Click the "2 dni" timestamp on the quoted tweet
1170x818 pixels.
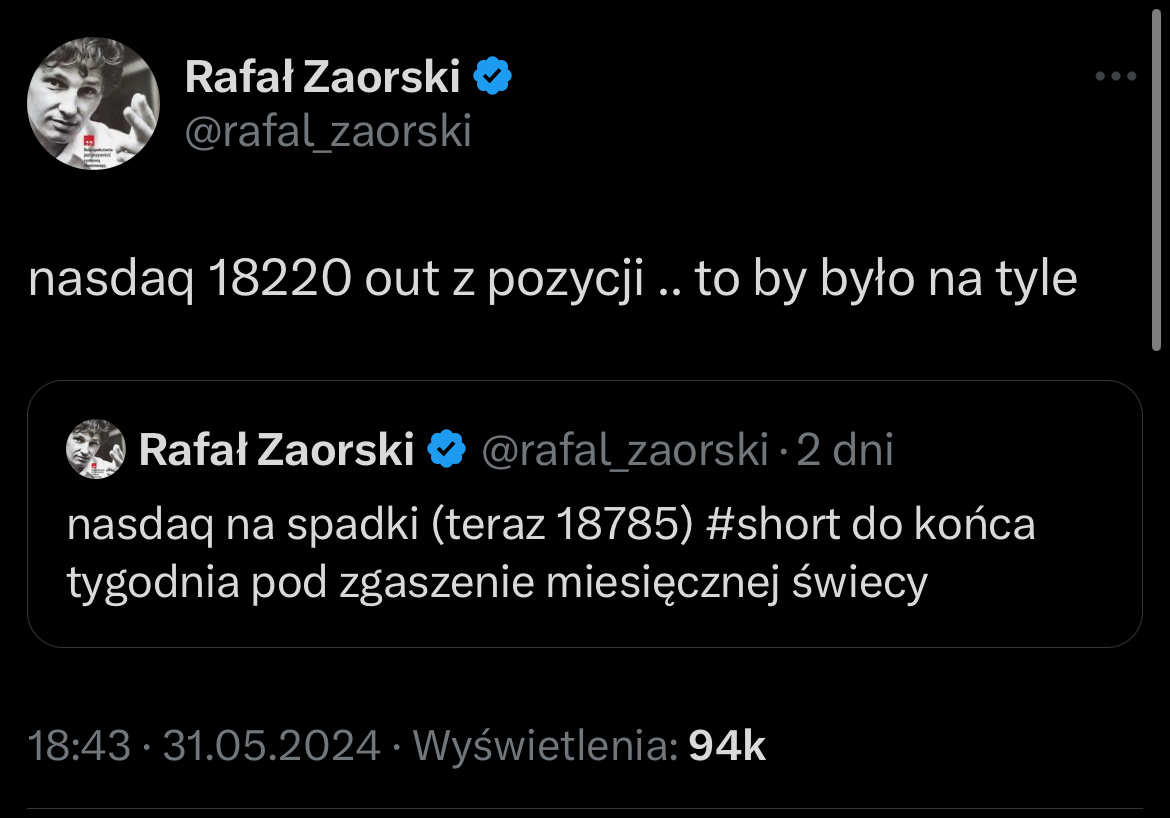coord(845,451)
